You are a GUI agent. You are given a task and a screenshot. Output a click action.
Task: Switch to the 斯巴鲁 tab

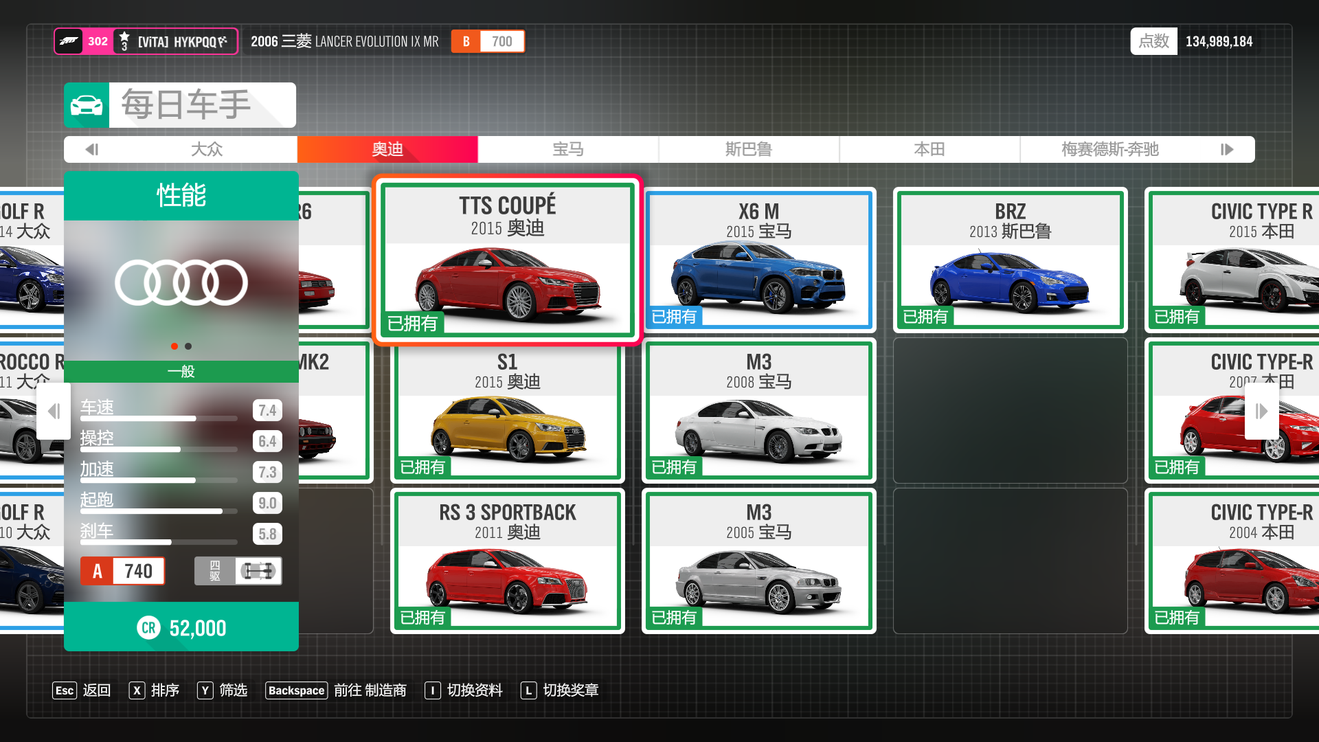pos(749,149)
